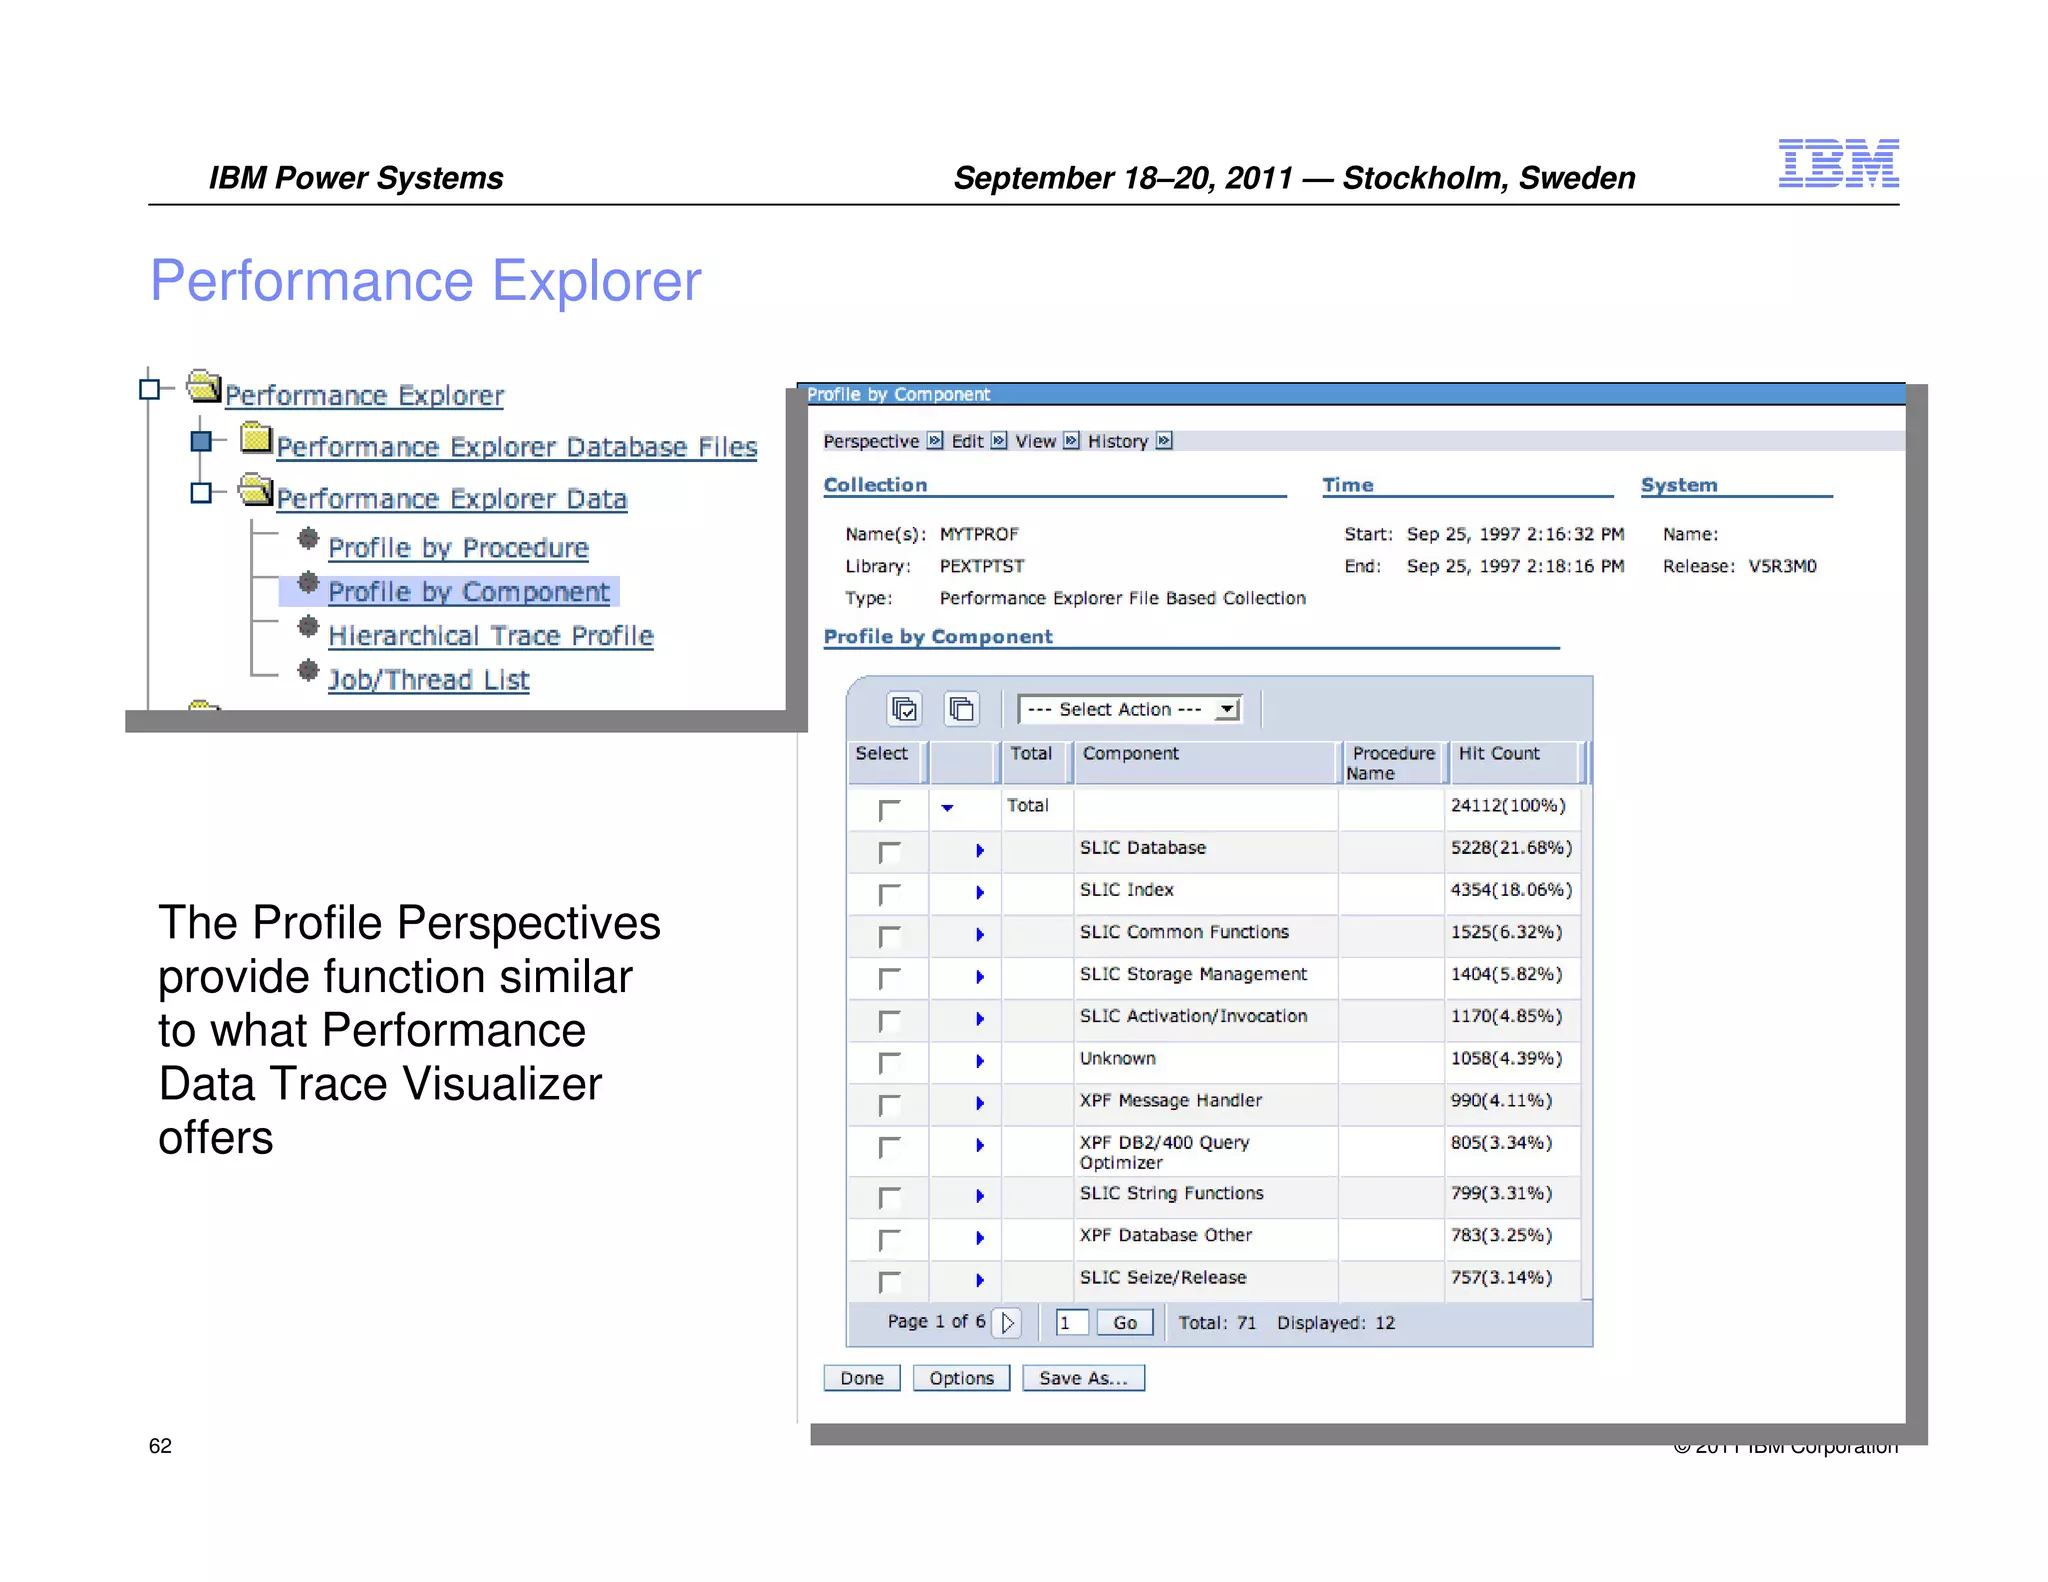Viewport: 2048px width, 1582px height.
Task: Expand SLIC Common Functions row
Action: (980, 934)
